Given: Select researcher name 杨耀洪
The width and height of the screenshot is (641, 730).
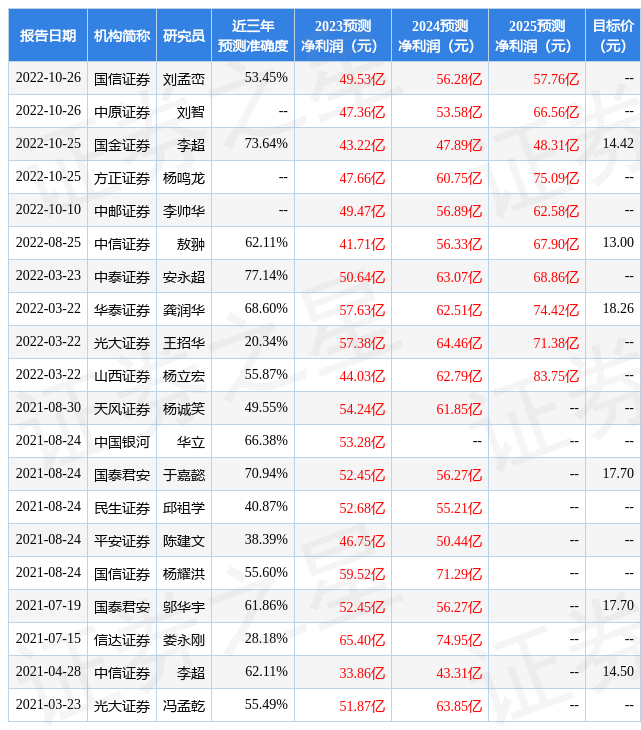Looking at the screenshot, I should pos(184,574).
